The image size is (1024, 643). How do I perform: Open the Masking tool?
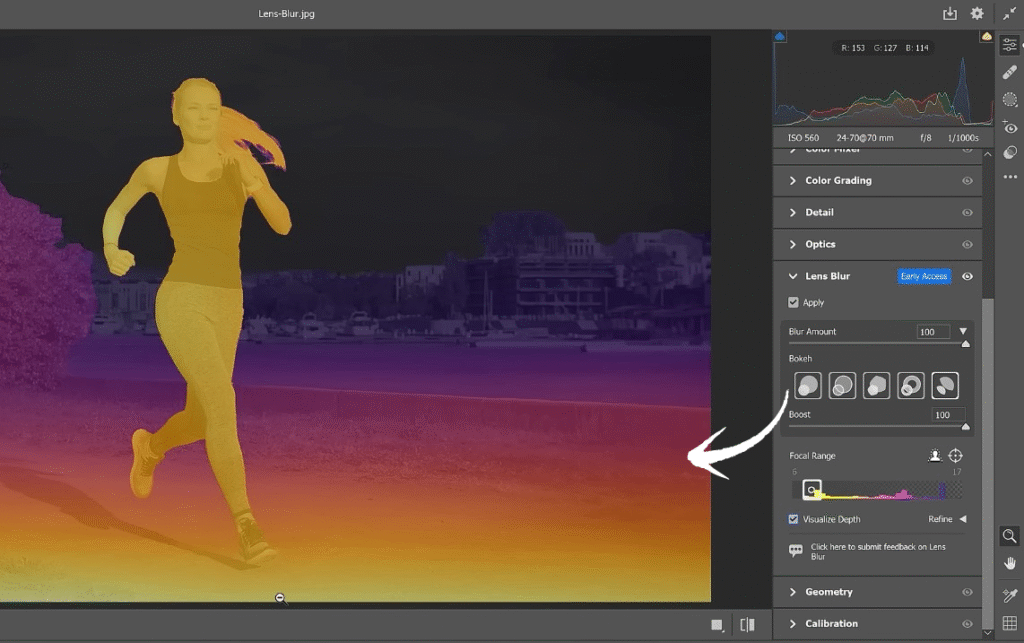click(1010, 100)
